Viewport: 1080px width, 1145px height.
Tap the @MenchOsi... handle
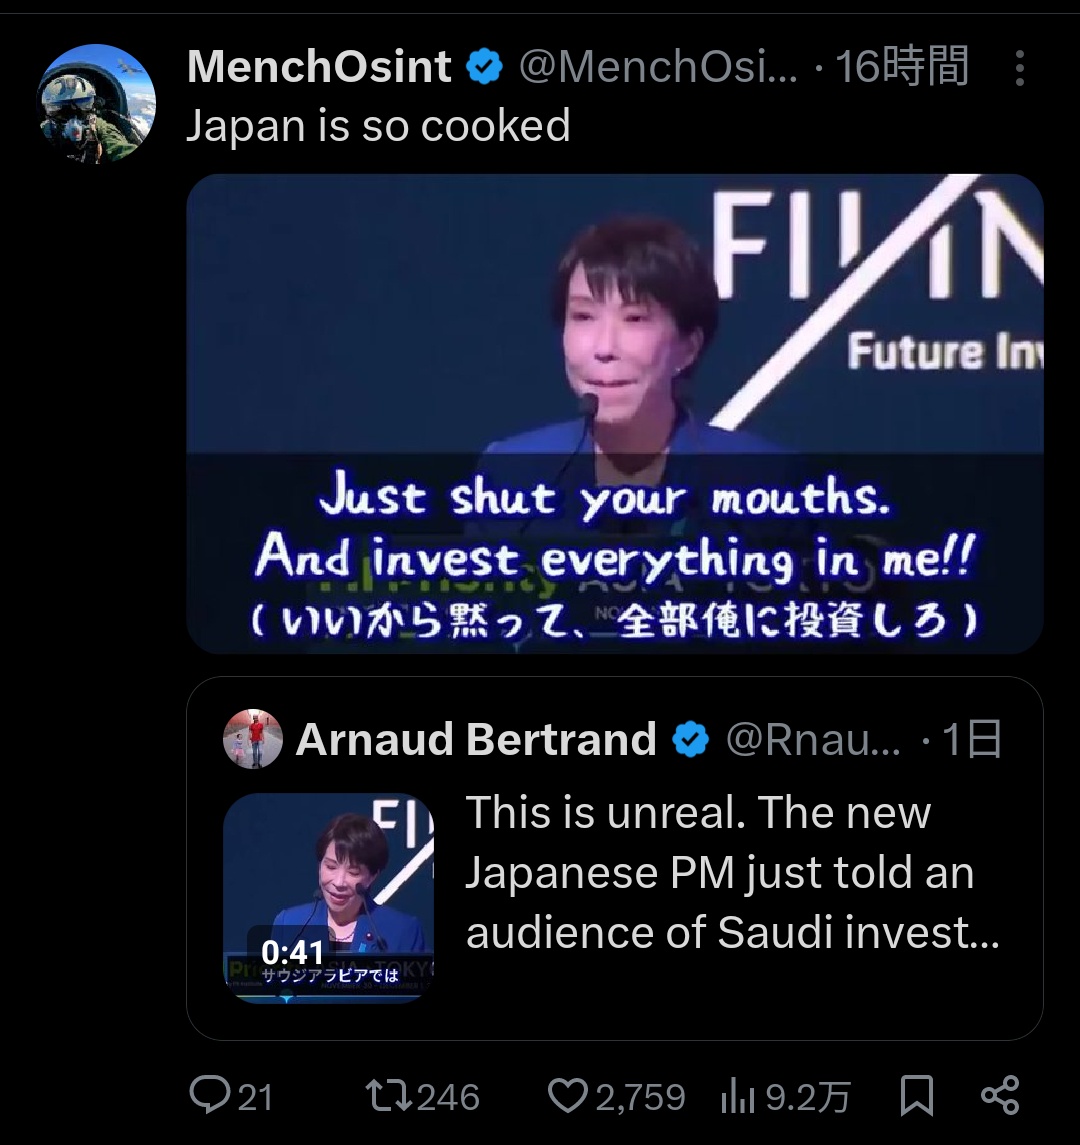pos(658,68)
